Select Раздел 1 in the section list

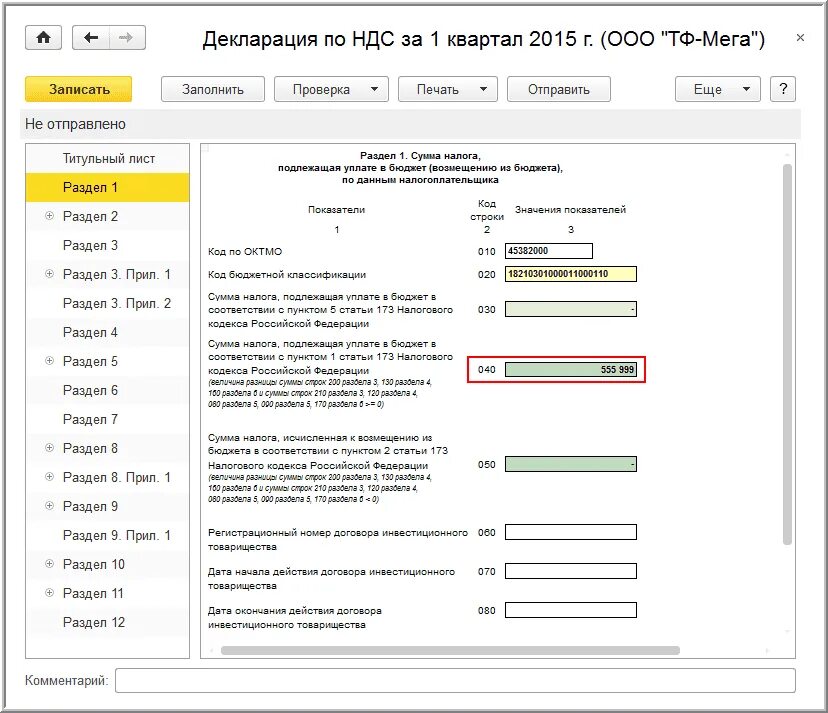click(108, 187)
